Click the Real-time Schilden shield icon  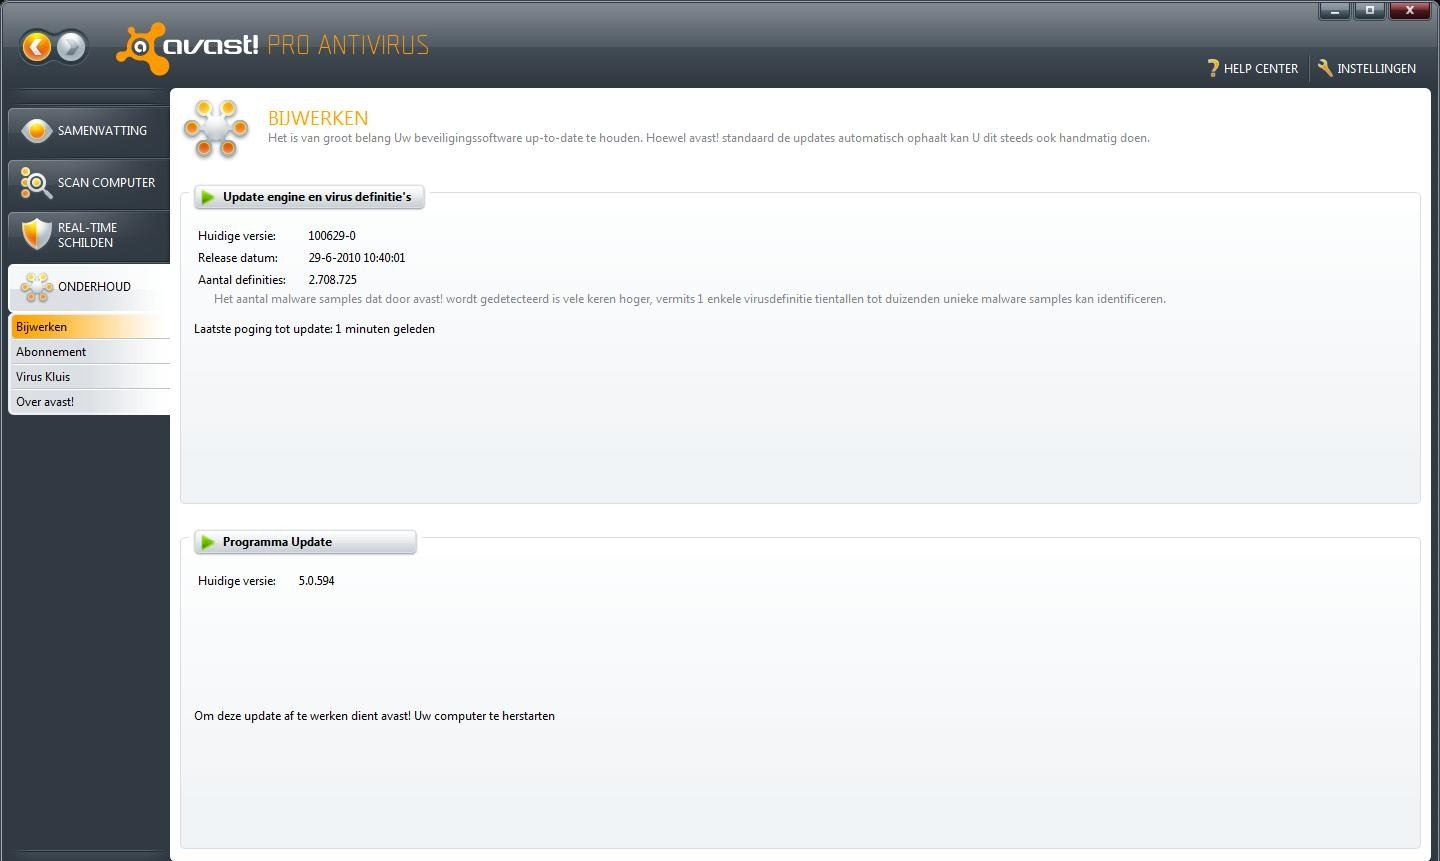(36, 235)
